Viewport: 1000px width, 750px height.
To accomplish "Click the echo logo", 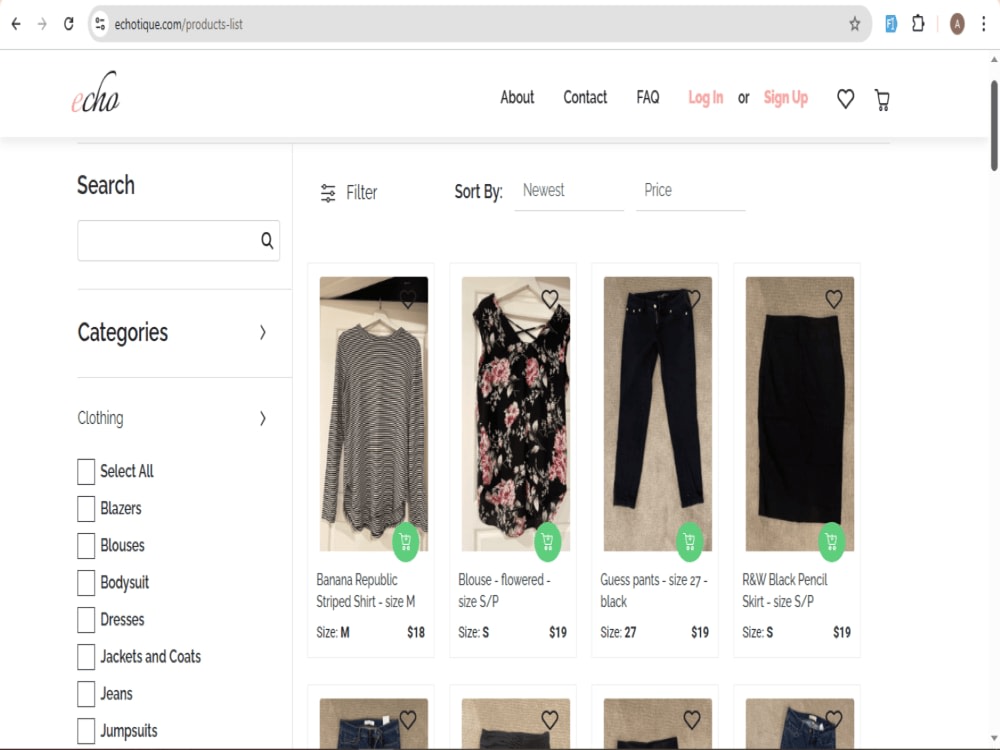I will pos(95,92).
